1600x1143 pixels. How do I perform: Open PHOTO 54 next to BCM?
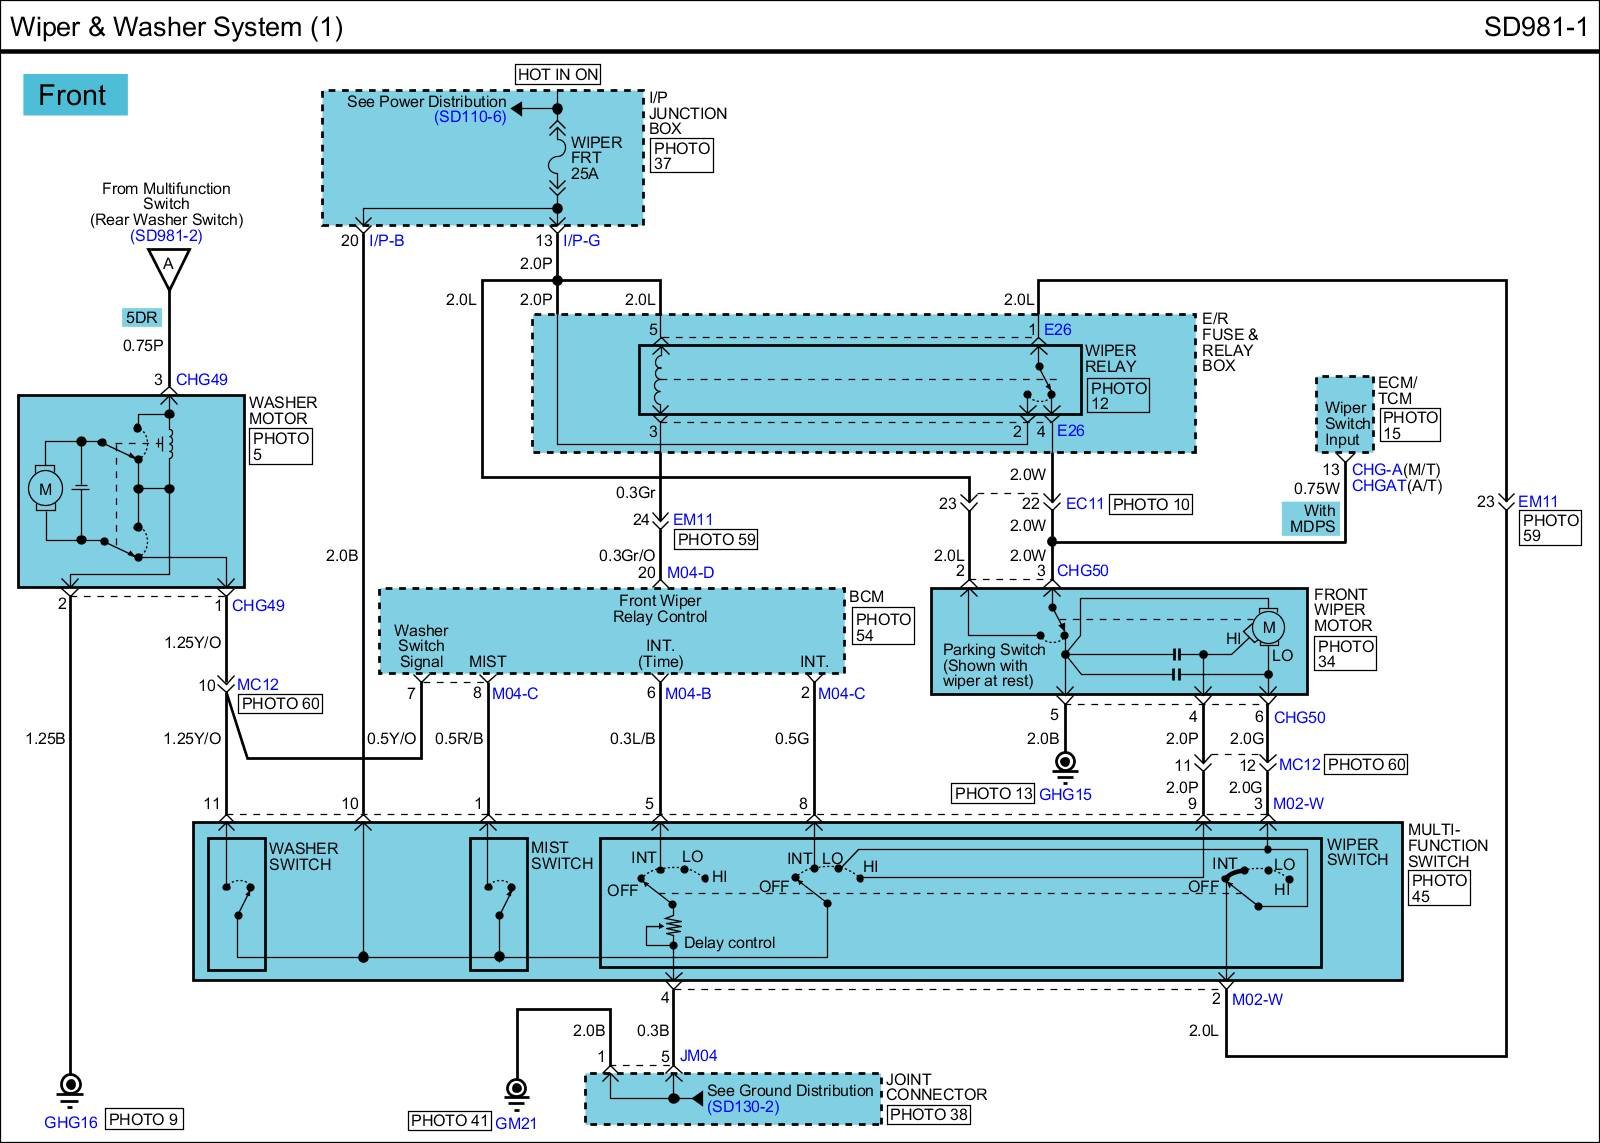coord(883,627)
